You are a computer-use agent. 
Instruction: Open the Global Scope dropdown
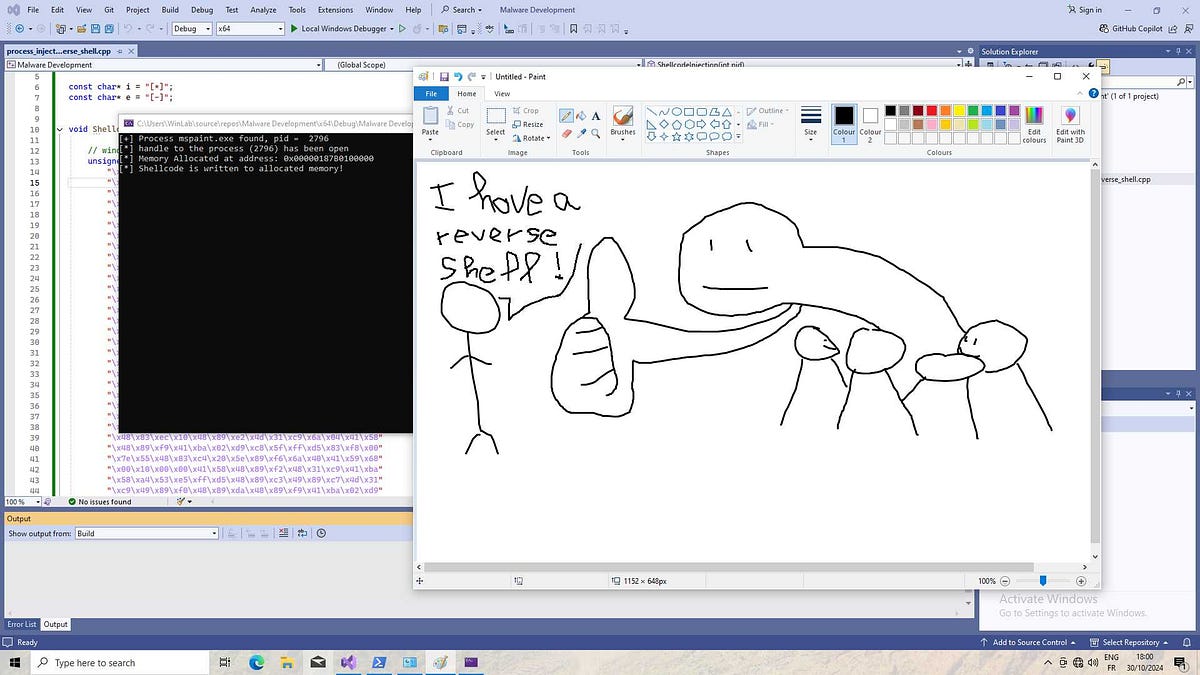pos(483,65)
